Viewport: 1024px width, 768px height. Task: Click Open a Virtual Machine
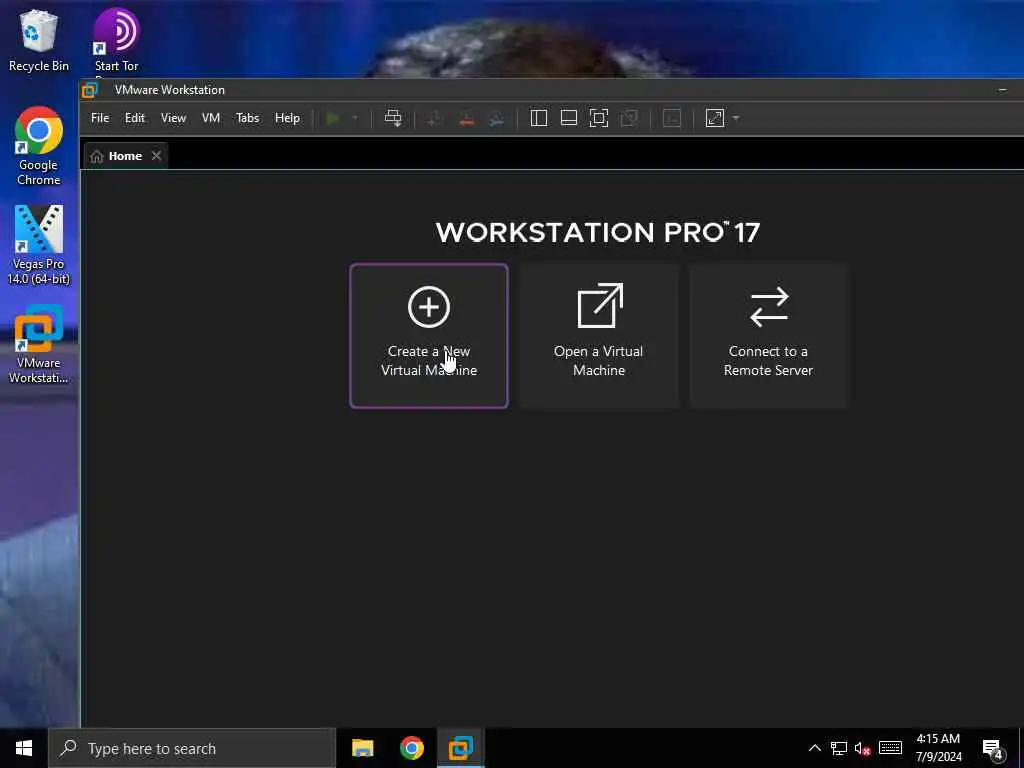point(599,336)
